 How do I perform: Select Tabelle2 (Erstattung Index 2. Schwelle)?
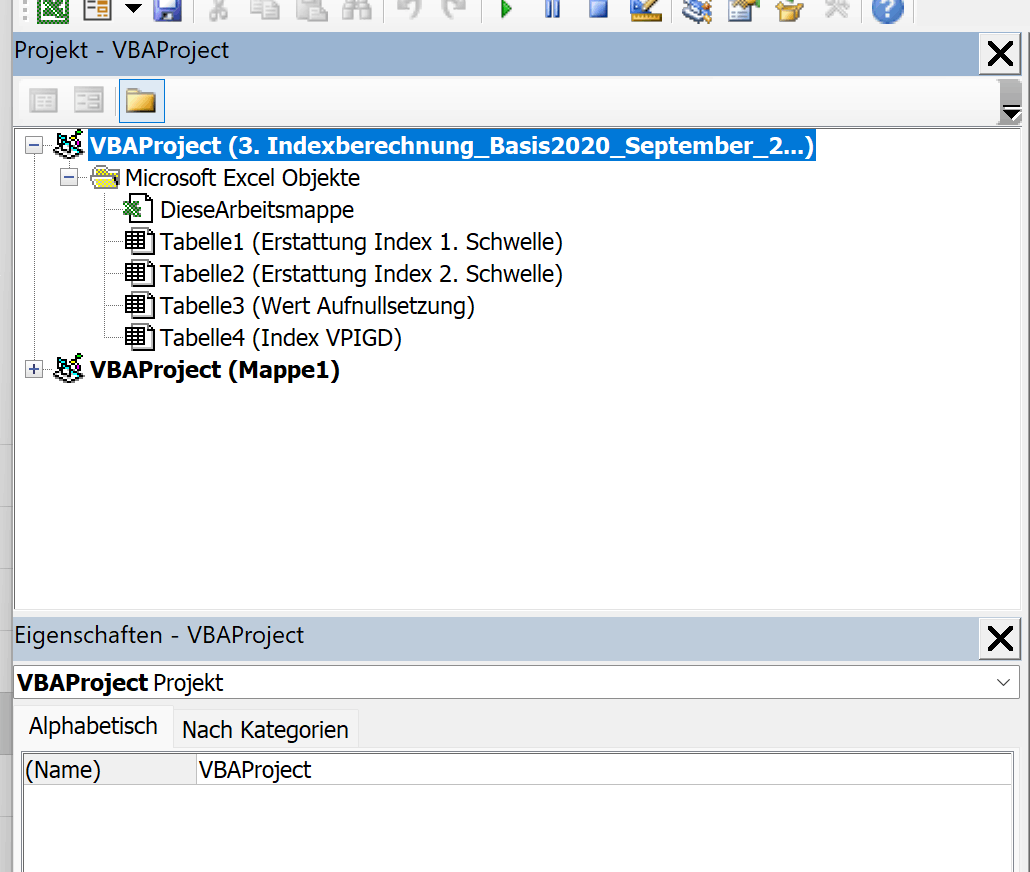(361, 274)
